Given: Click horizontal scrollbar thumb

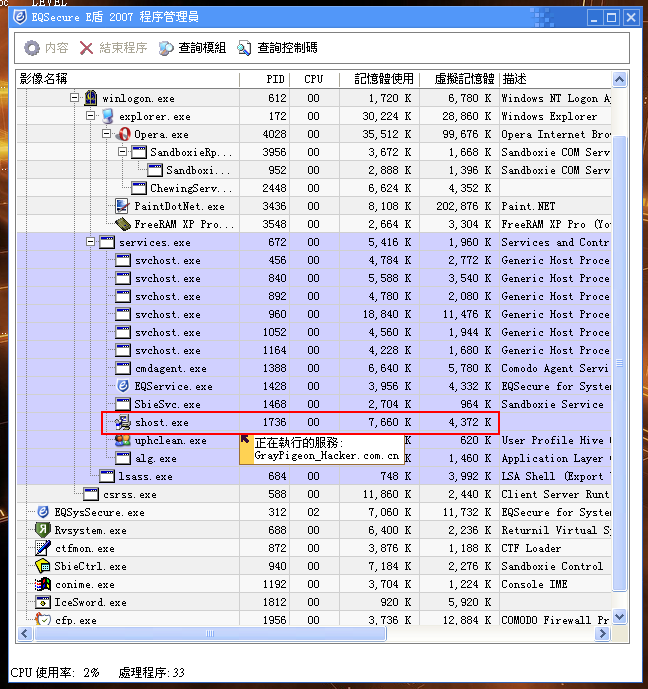Looking at the screenshot, I should click(210, 634).
